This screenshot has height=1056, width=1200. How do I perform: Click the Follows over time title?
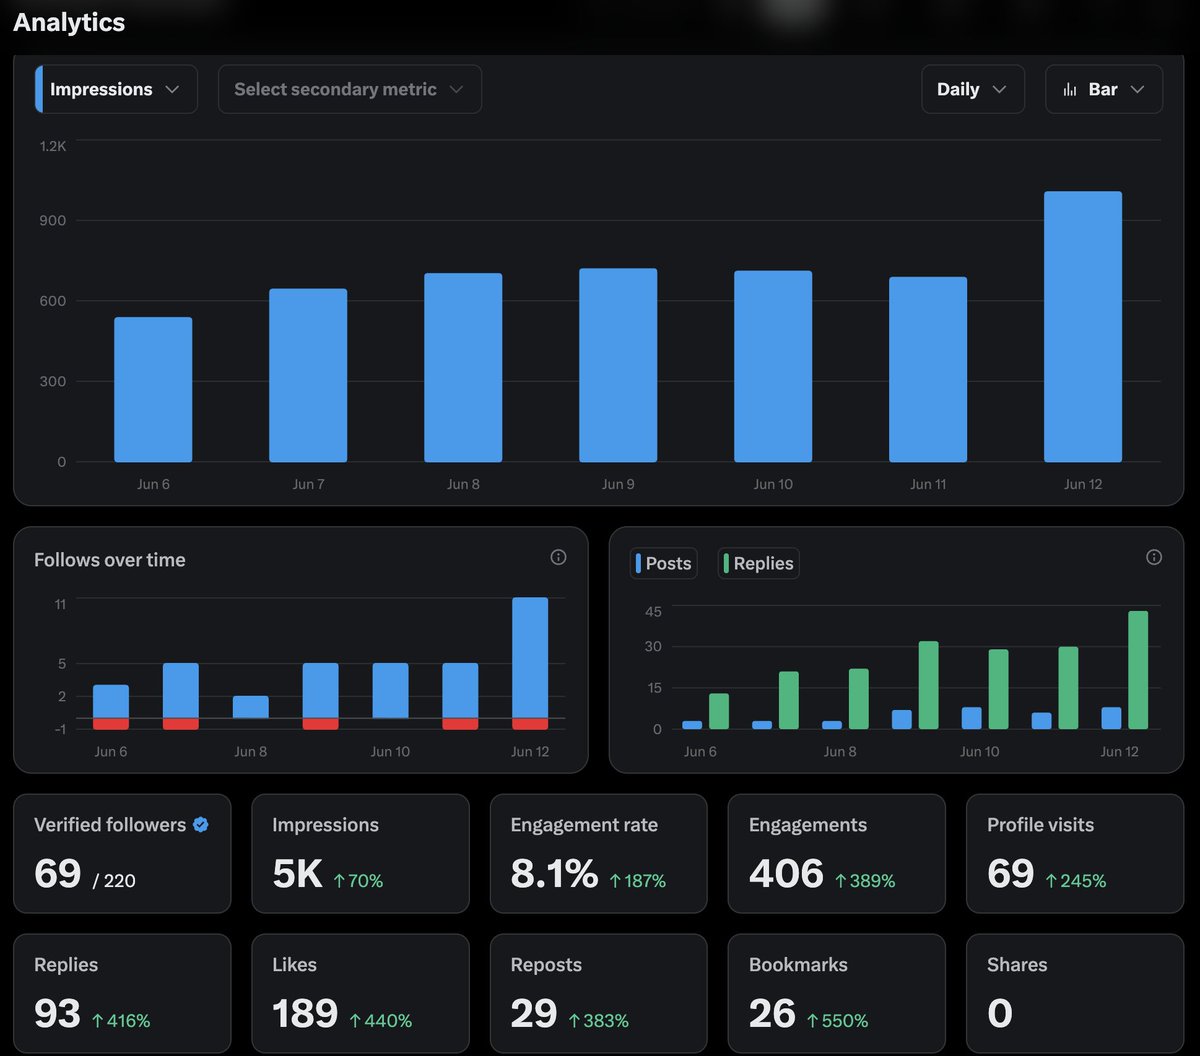(x=110, y=560)
